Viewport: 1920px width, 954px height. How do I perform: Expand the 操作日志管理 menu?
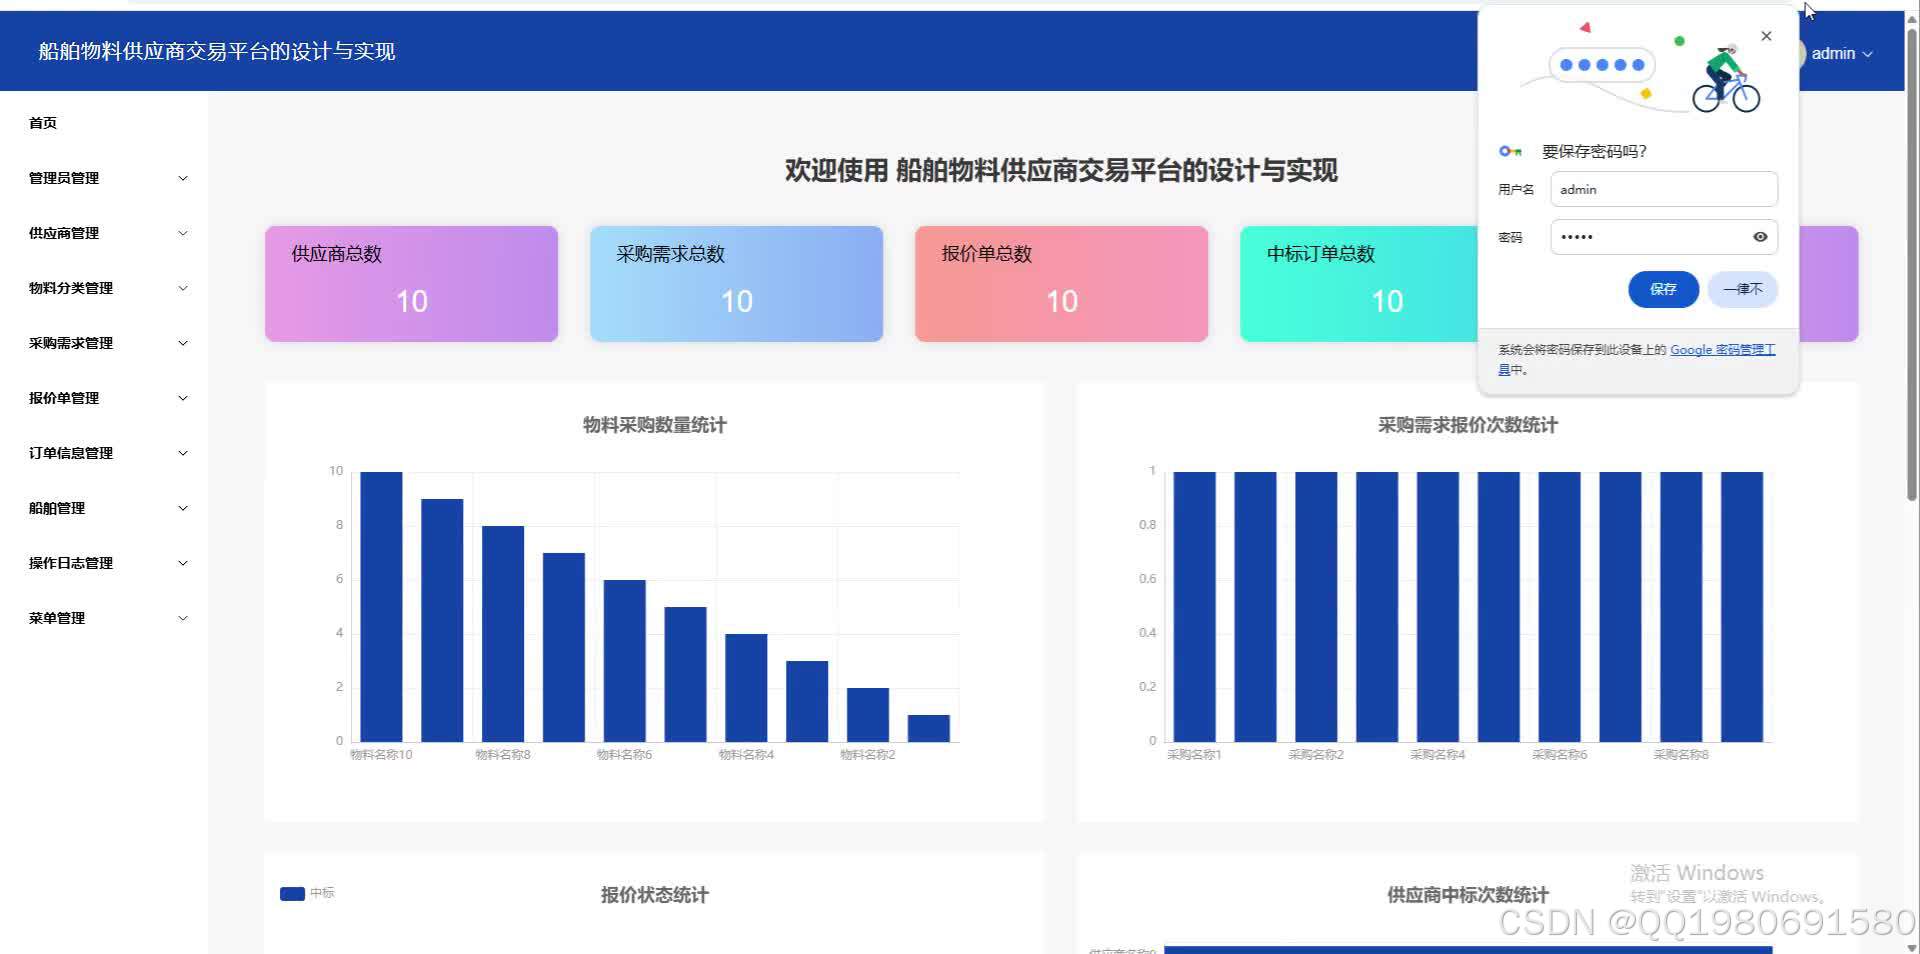tap(105, 563)
